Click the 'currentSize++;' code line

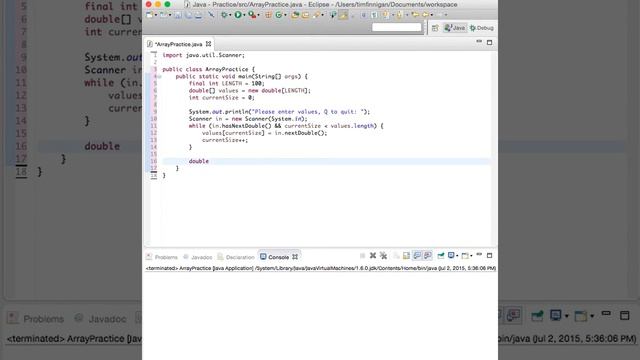coord(224,140)
